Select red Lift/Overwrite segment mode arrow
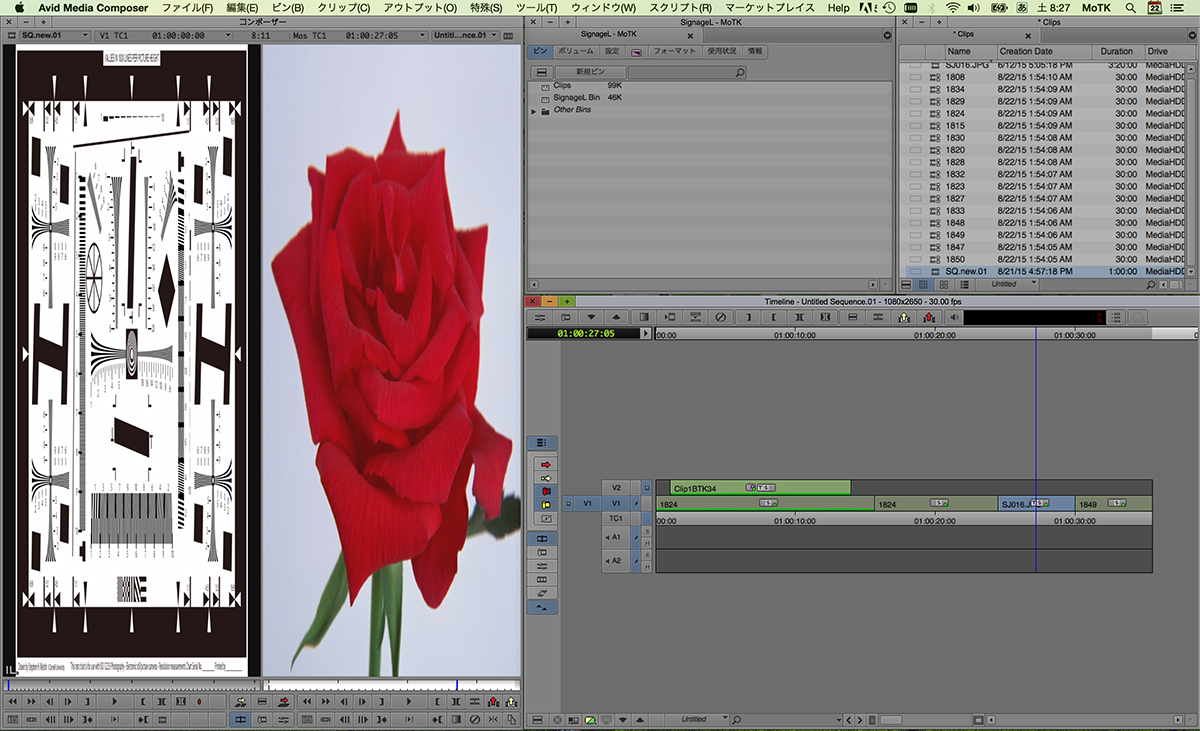 click(x=545, y=465)
